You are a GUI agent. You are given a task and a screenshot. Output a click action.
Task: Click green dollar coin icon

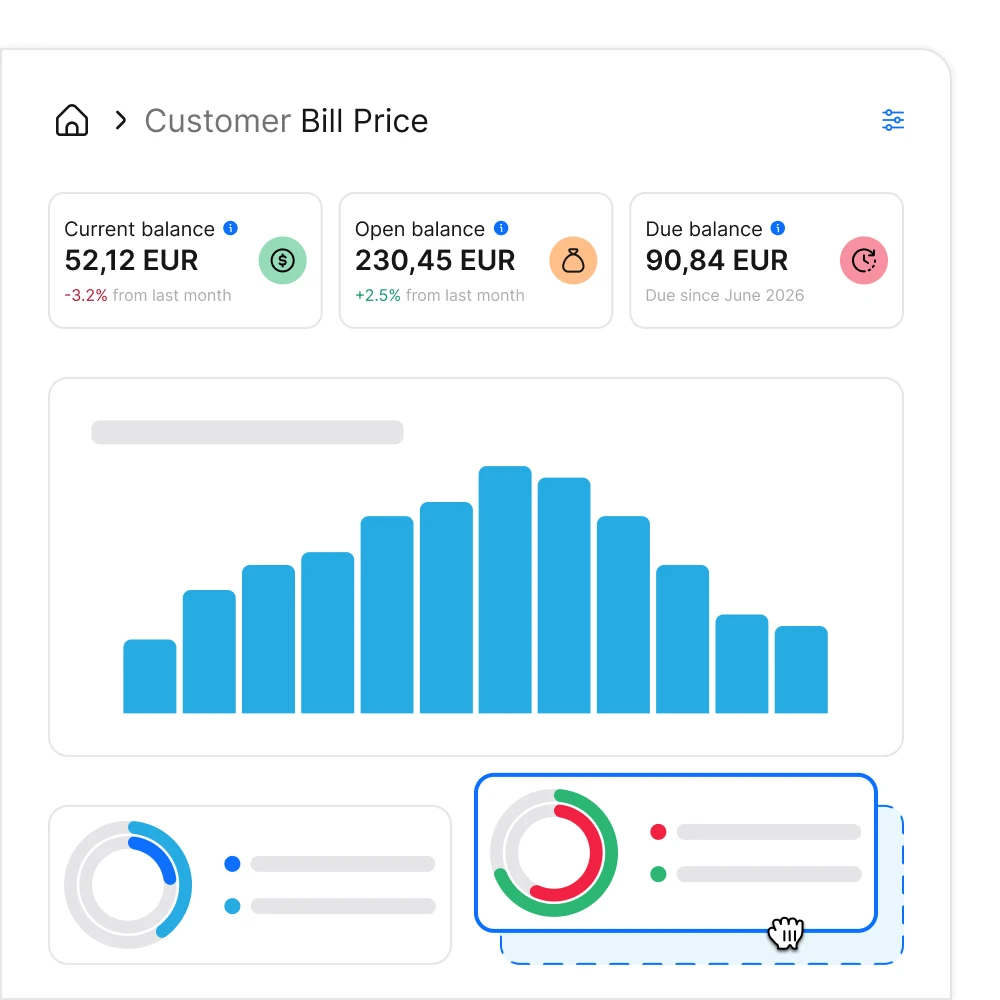point(283,260)
